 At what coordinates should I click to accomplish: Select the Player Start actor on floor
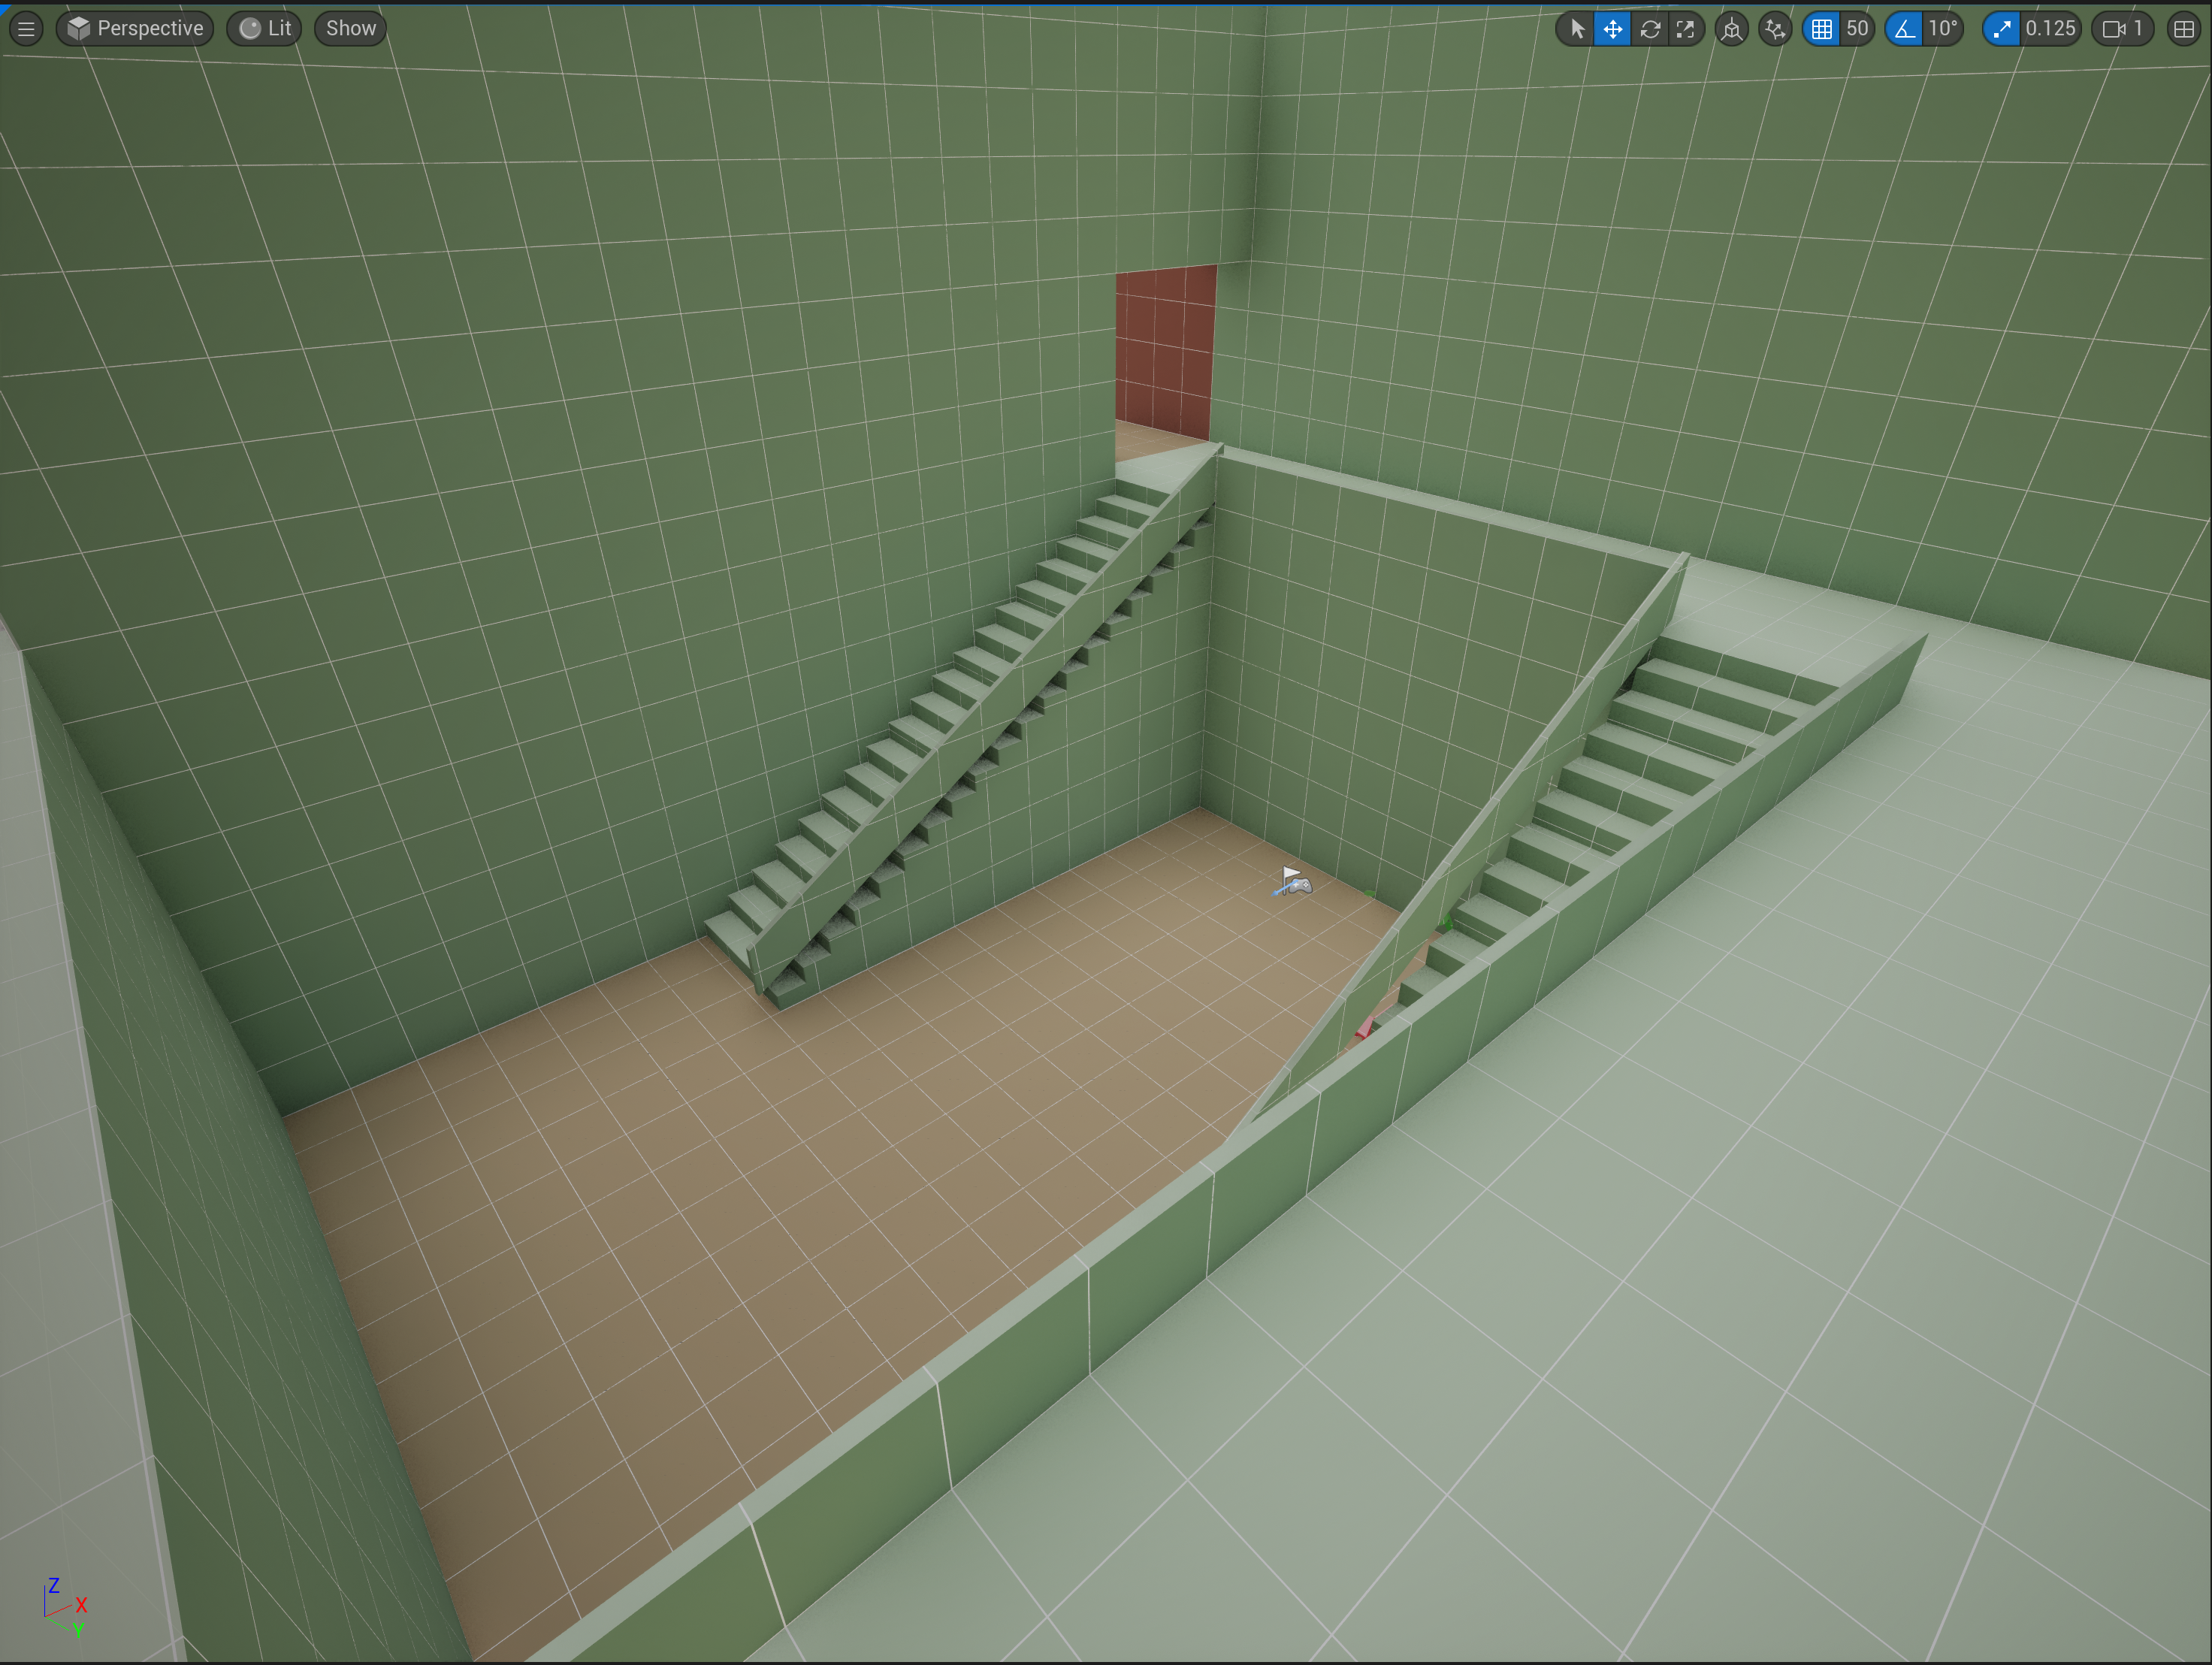tap(1293, 882)
